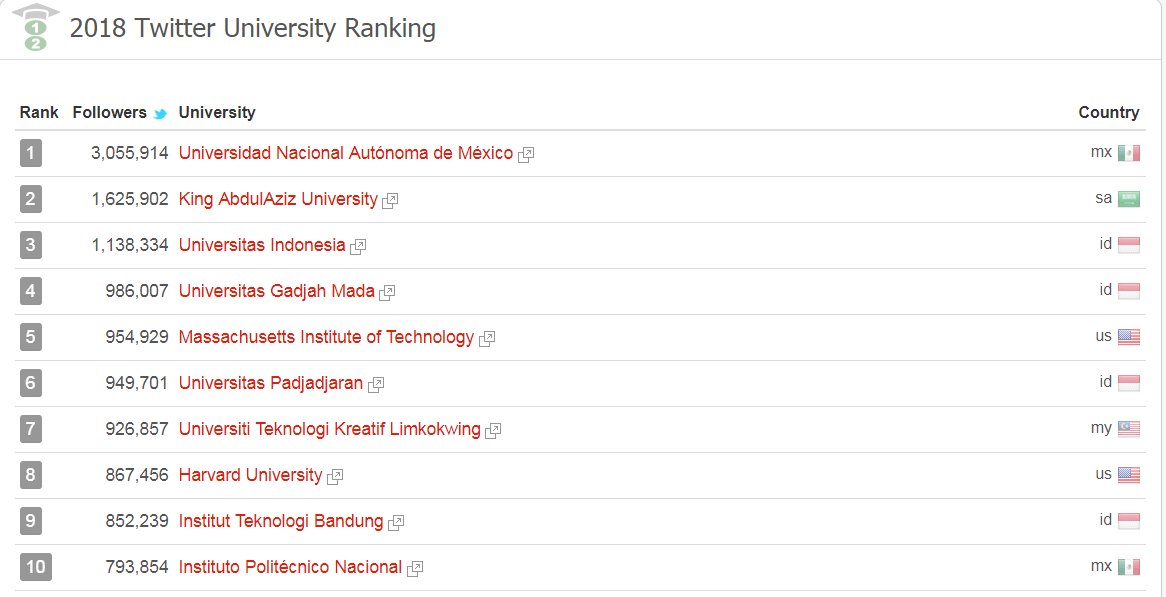Click the ranking logo beside page title

(34, 28)
